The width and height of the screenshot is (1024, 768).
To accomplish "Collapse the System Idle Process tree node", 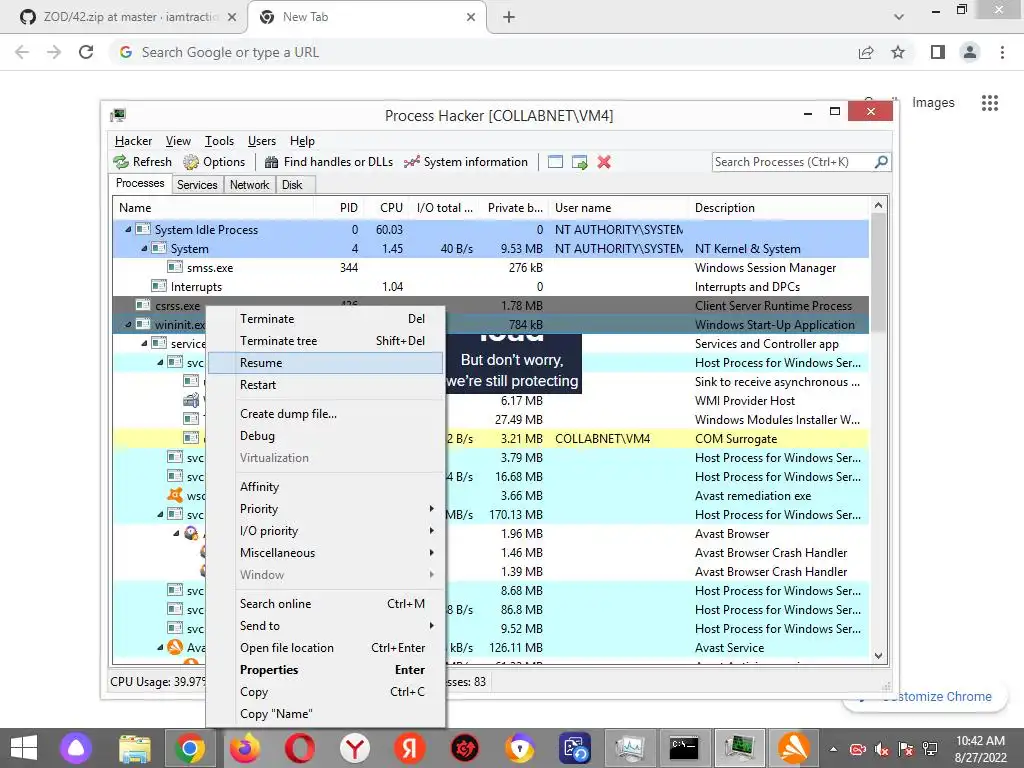I will pos(128,229).
